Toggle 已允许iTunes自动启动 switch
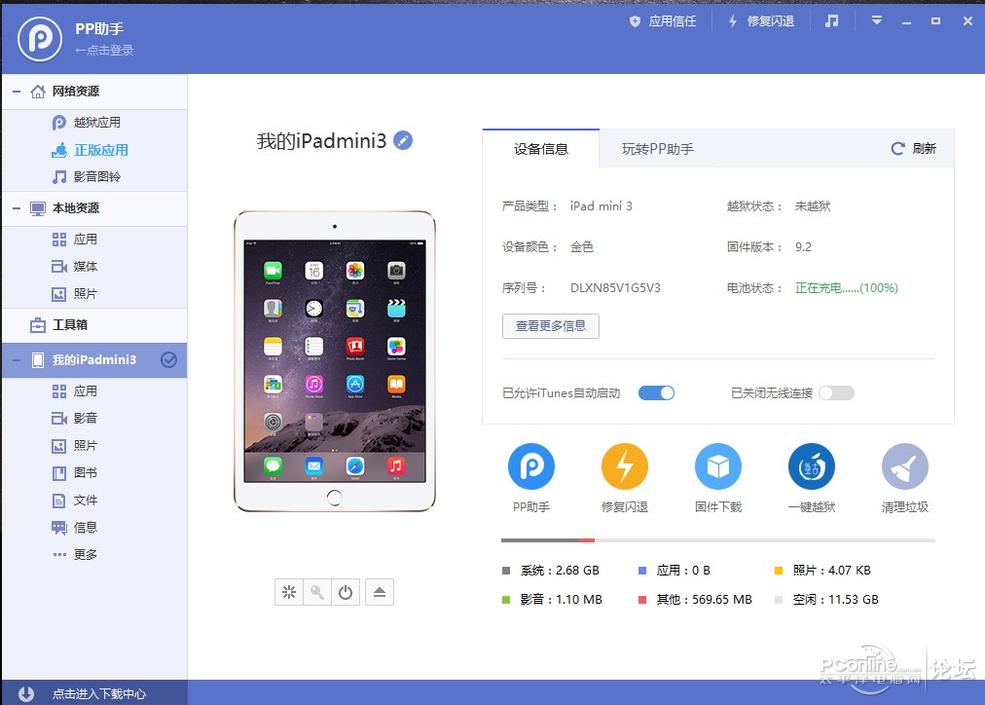The width and height of the screenshot is (985, 705). tap(656, 393)
